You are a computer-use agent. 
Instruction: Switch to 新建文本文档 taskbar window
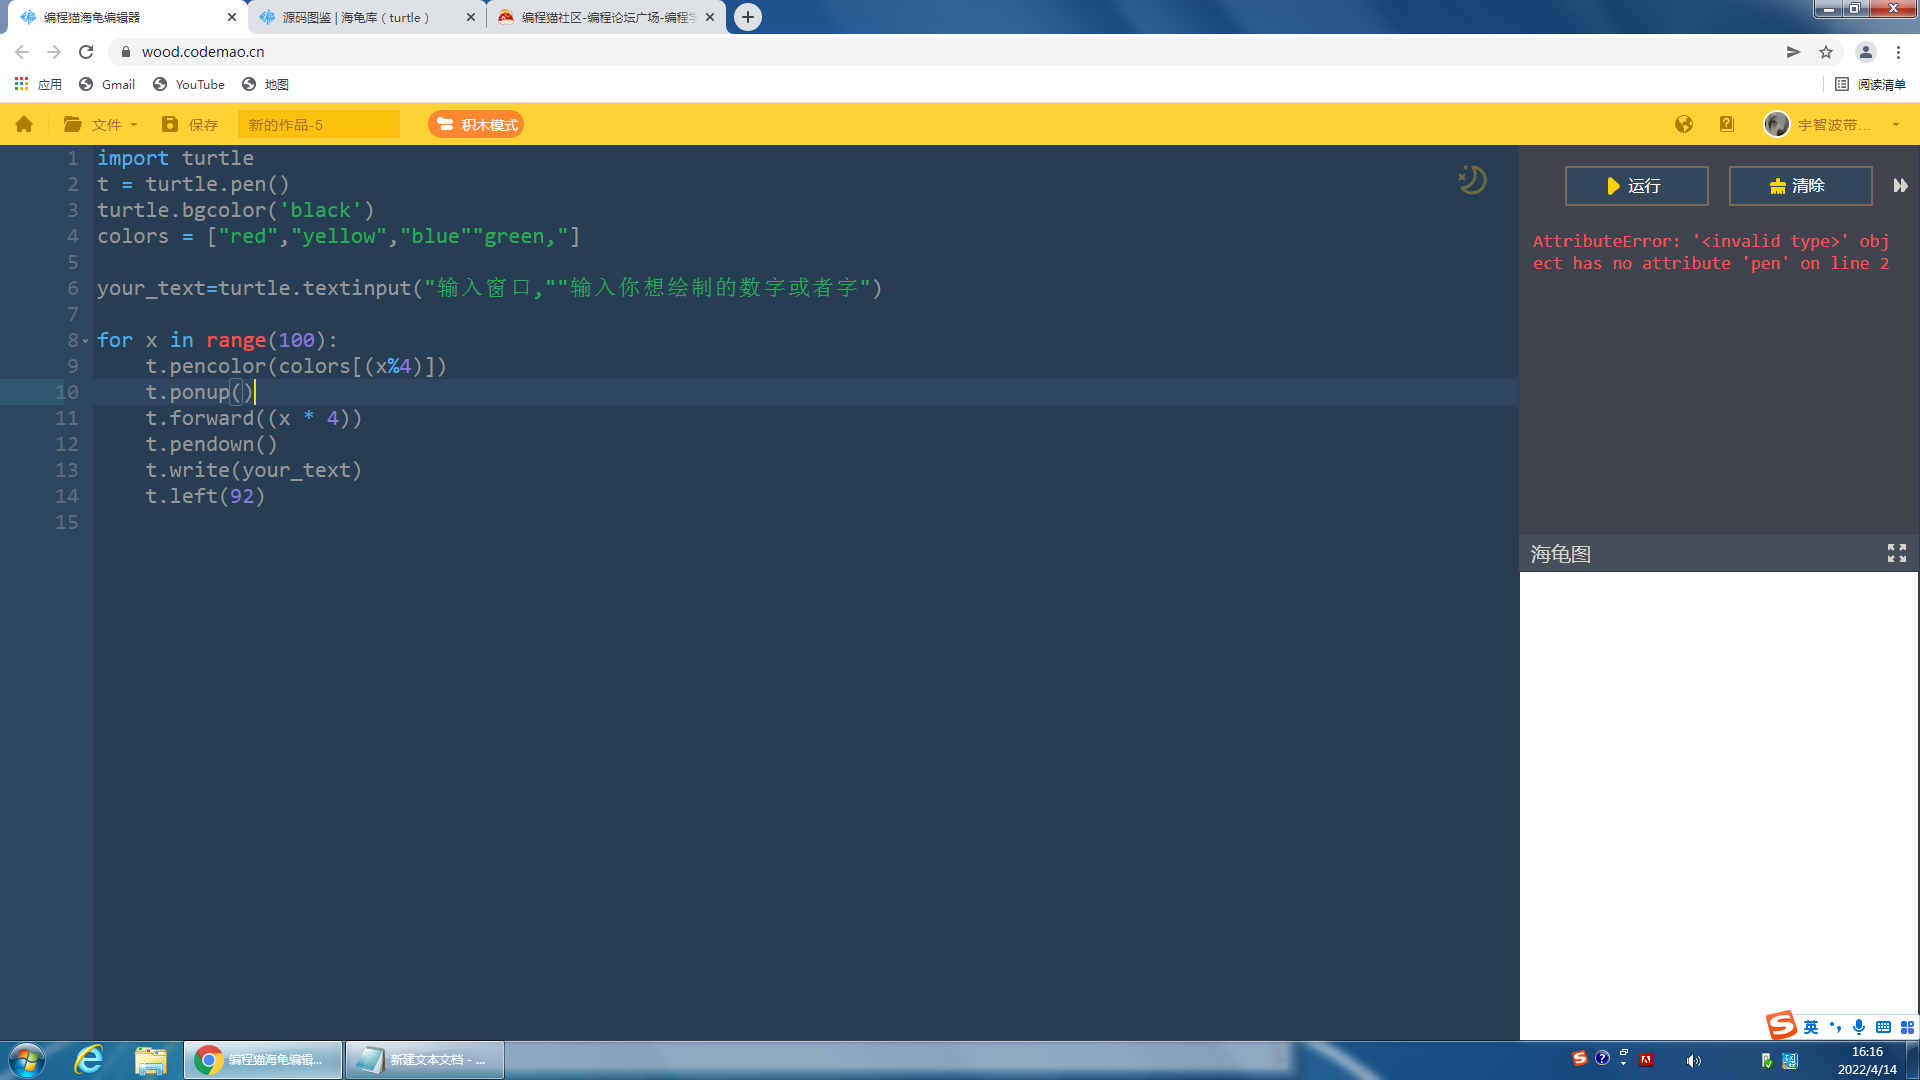pos(425,1060)
